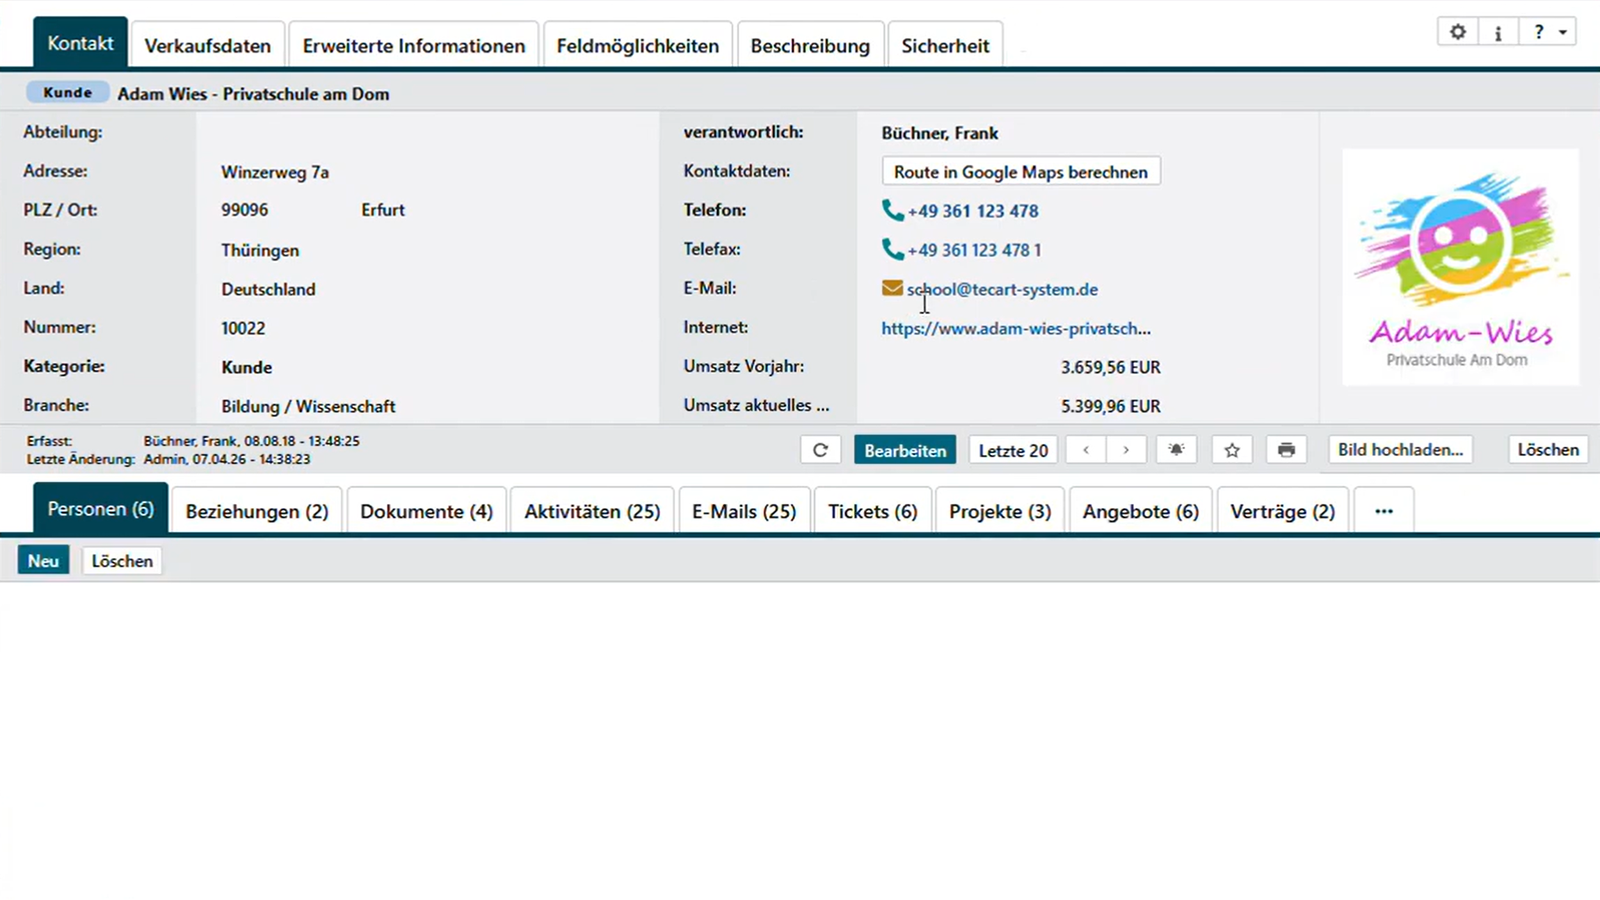Click the phone icon beside the Telefon number
The width and height of the screenshot is (1600, 900).
coord(892,210)
